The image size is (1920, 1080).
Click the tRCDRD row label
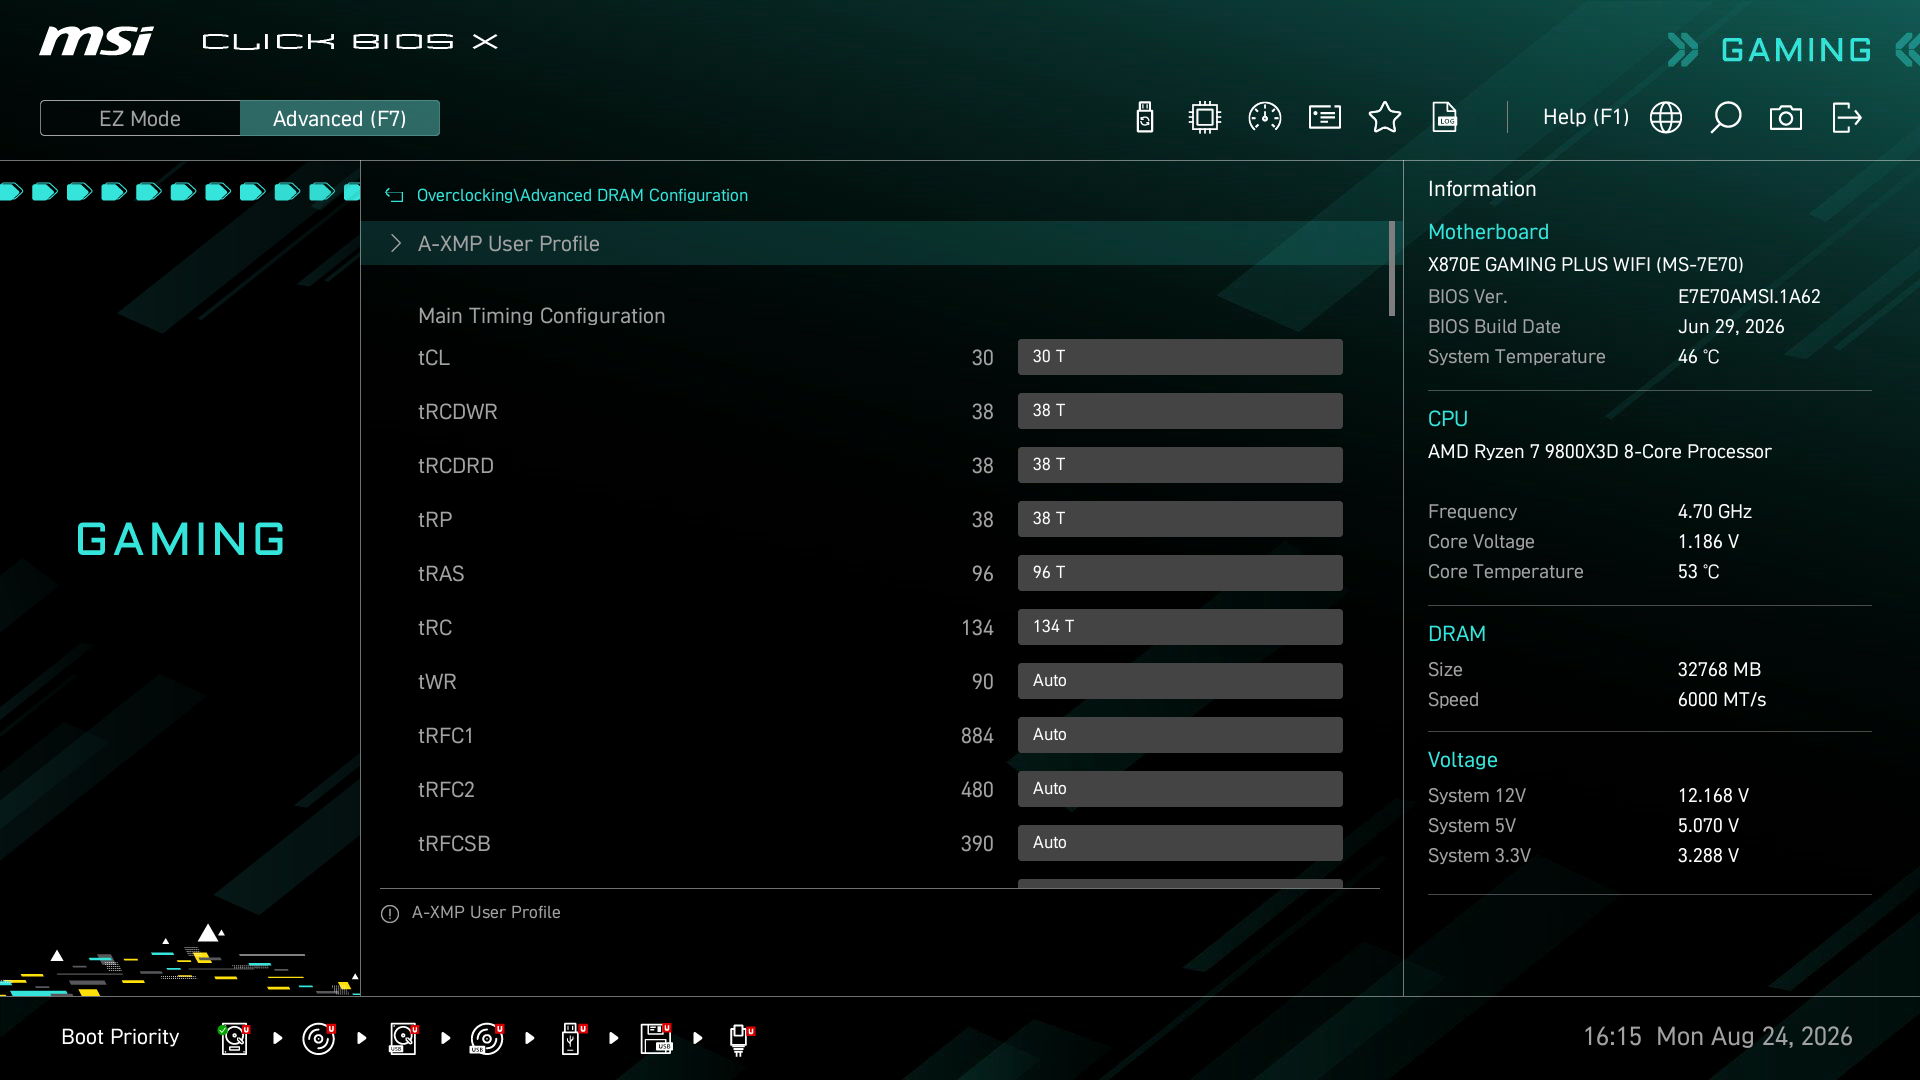point(456,466)
